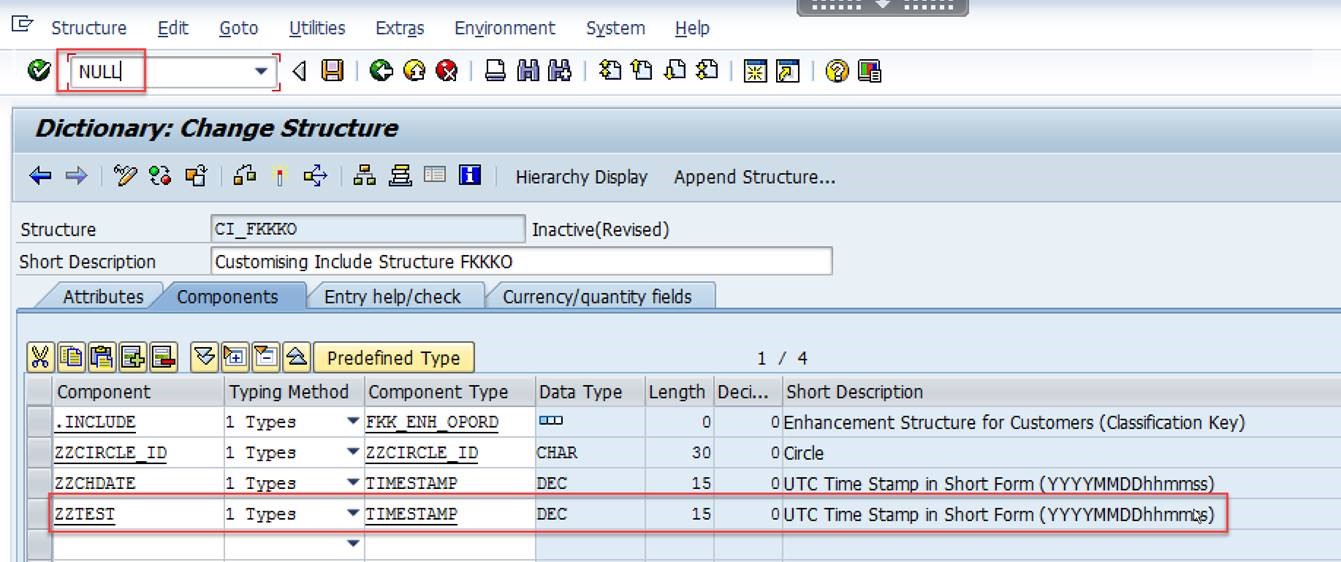Collapse the command field triangle arrow

299,71
